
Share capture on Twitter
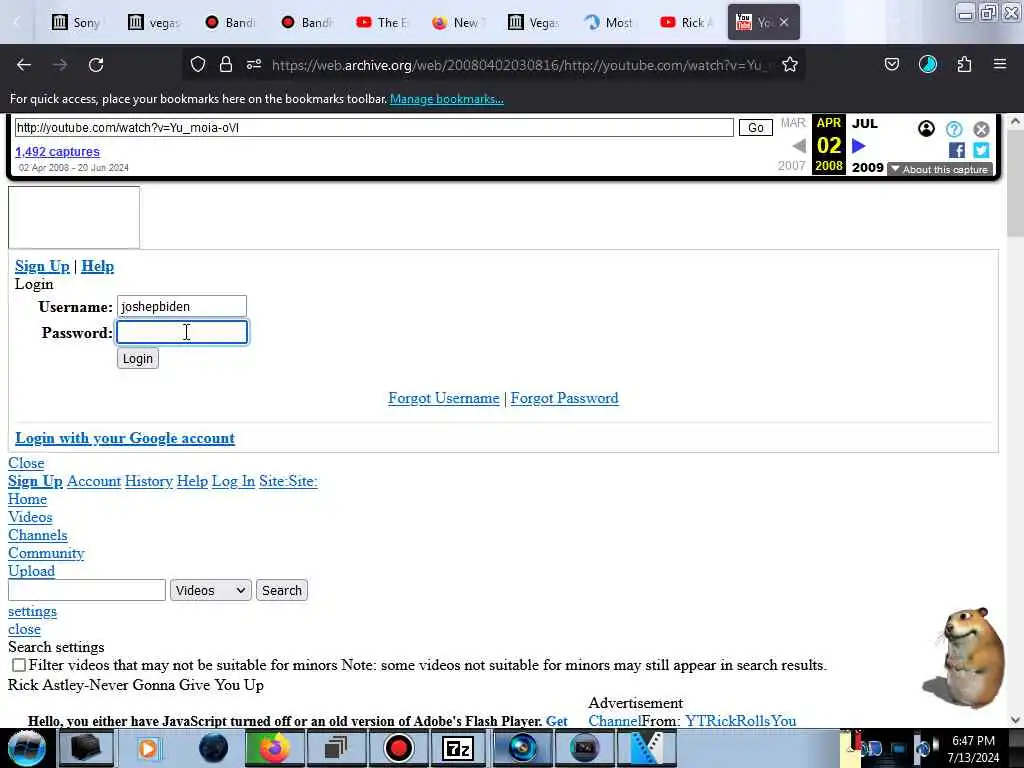[981, 150]
